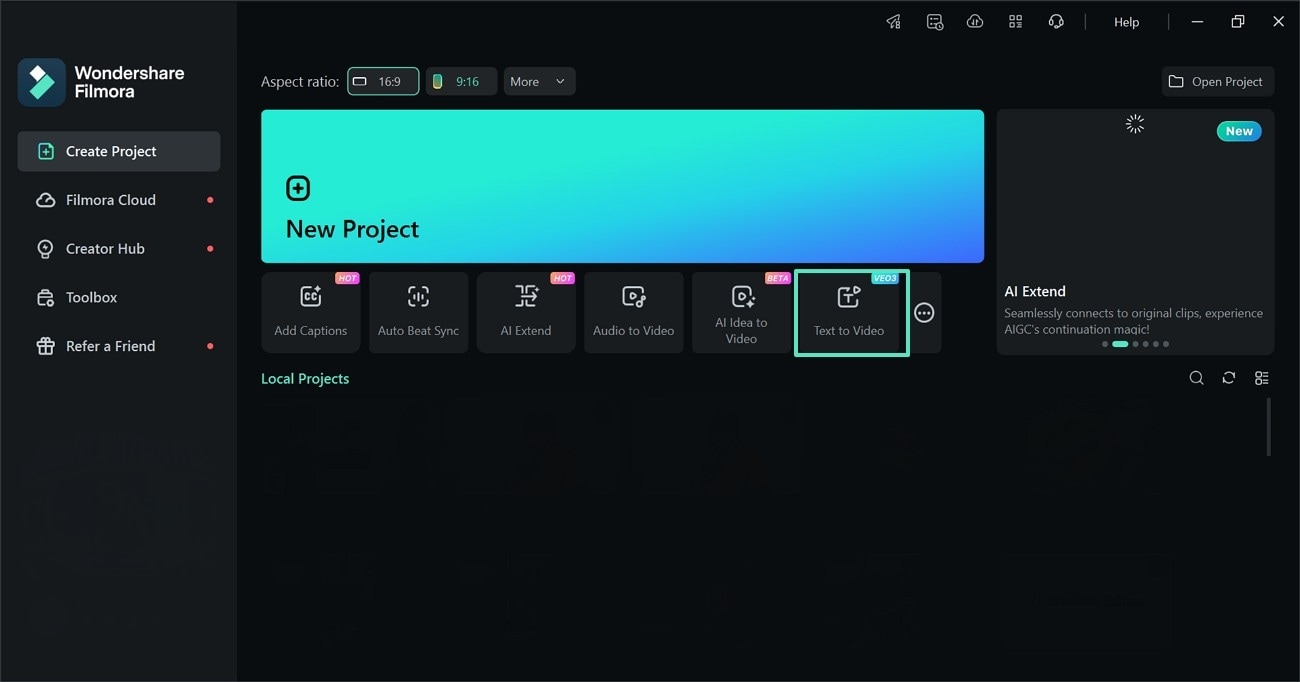Open the AI Extend tool card
The image size is (1300, 682).
pyautogui.click(x=526, y=312)
